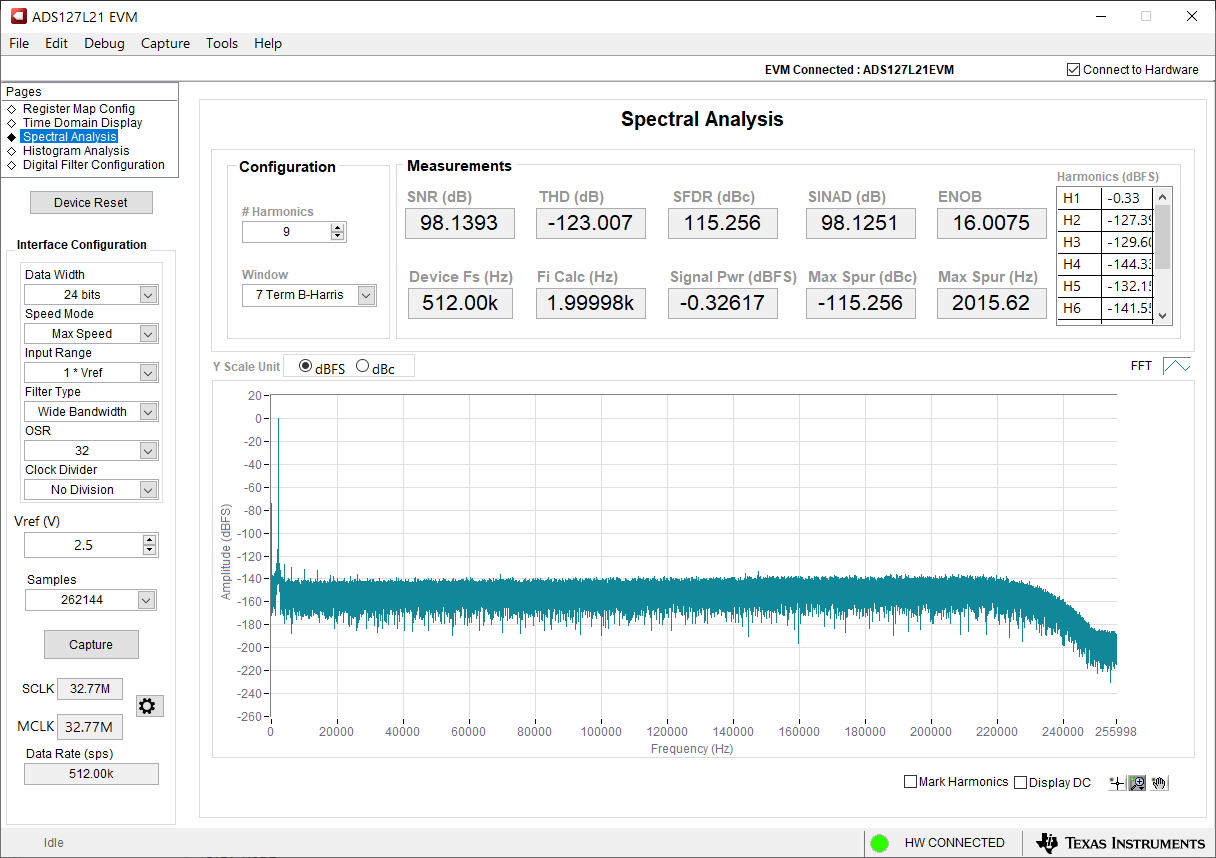Image resolution: width=1216 pixels, height=858 pixels.
Task: Open the Window type dropdown
Action: click(x=366, y=295)
